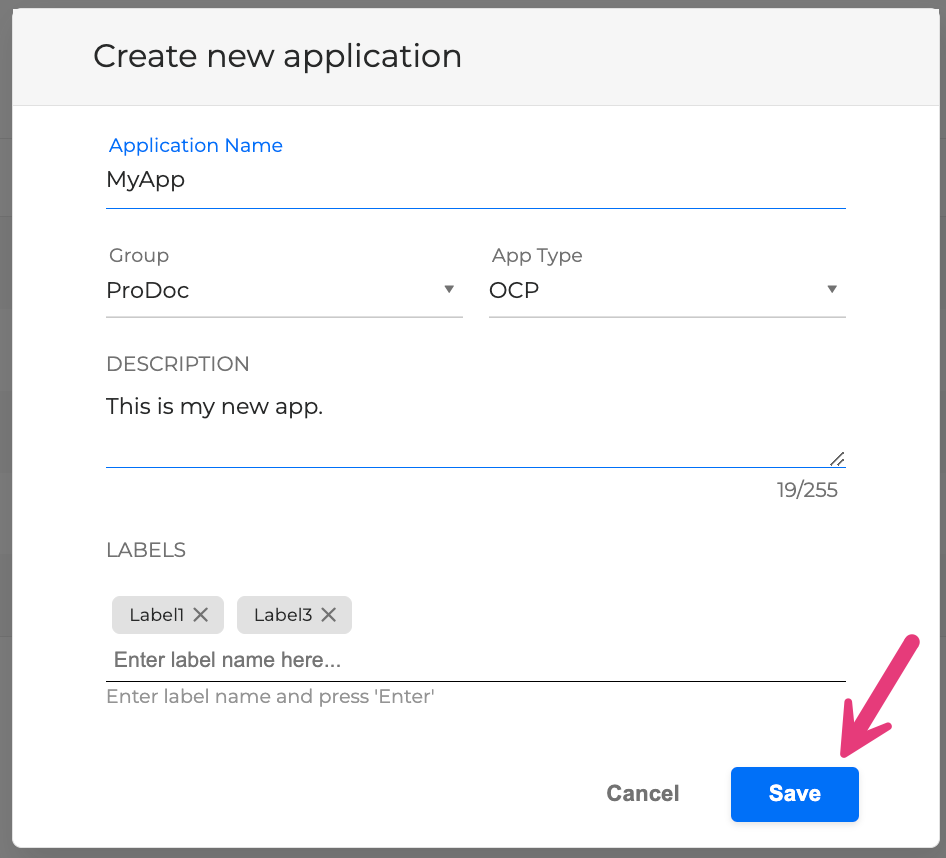Save the new application
946x858 pixels.
(794, 794)
